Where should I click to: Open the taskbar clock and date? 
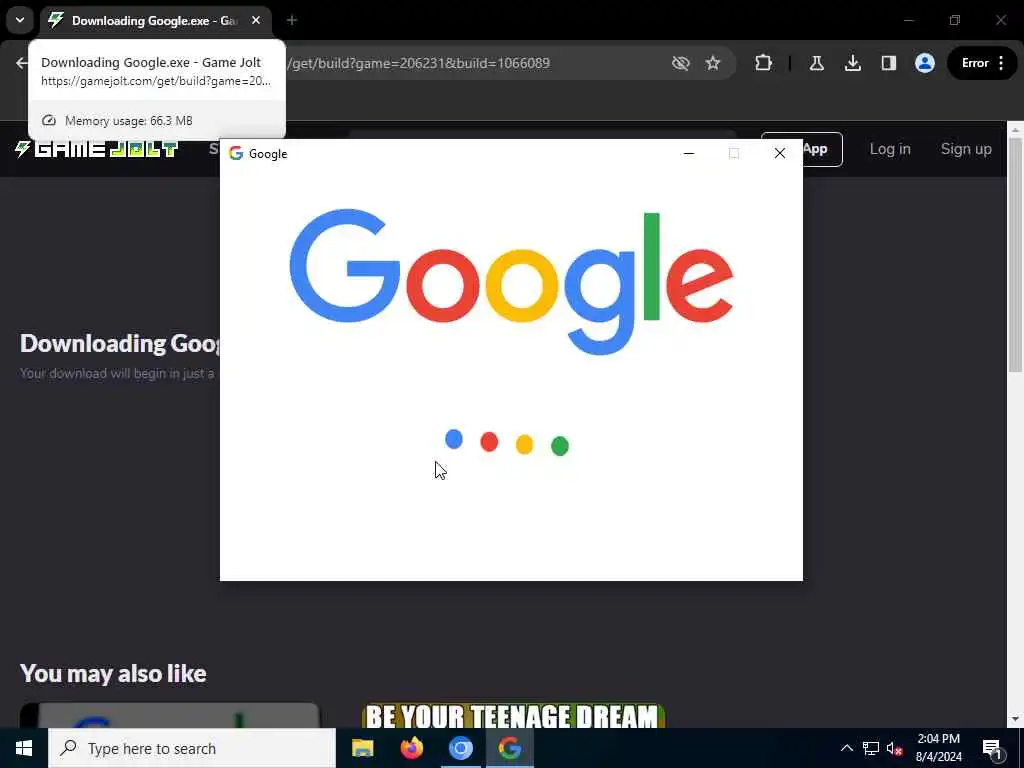[938, 748]
